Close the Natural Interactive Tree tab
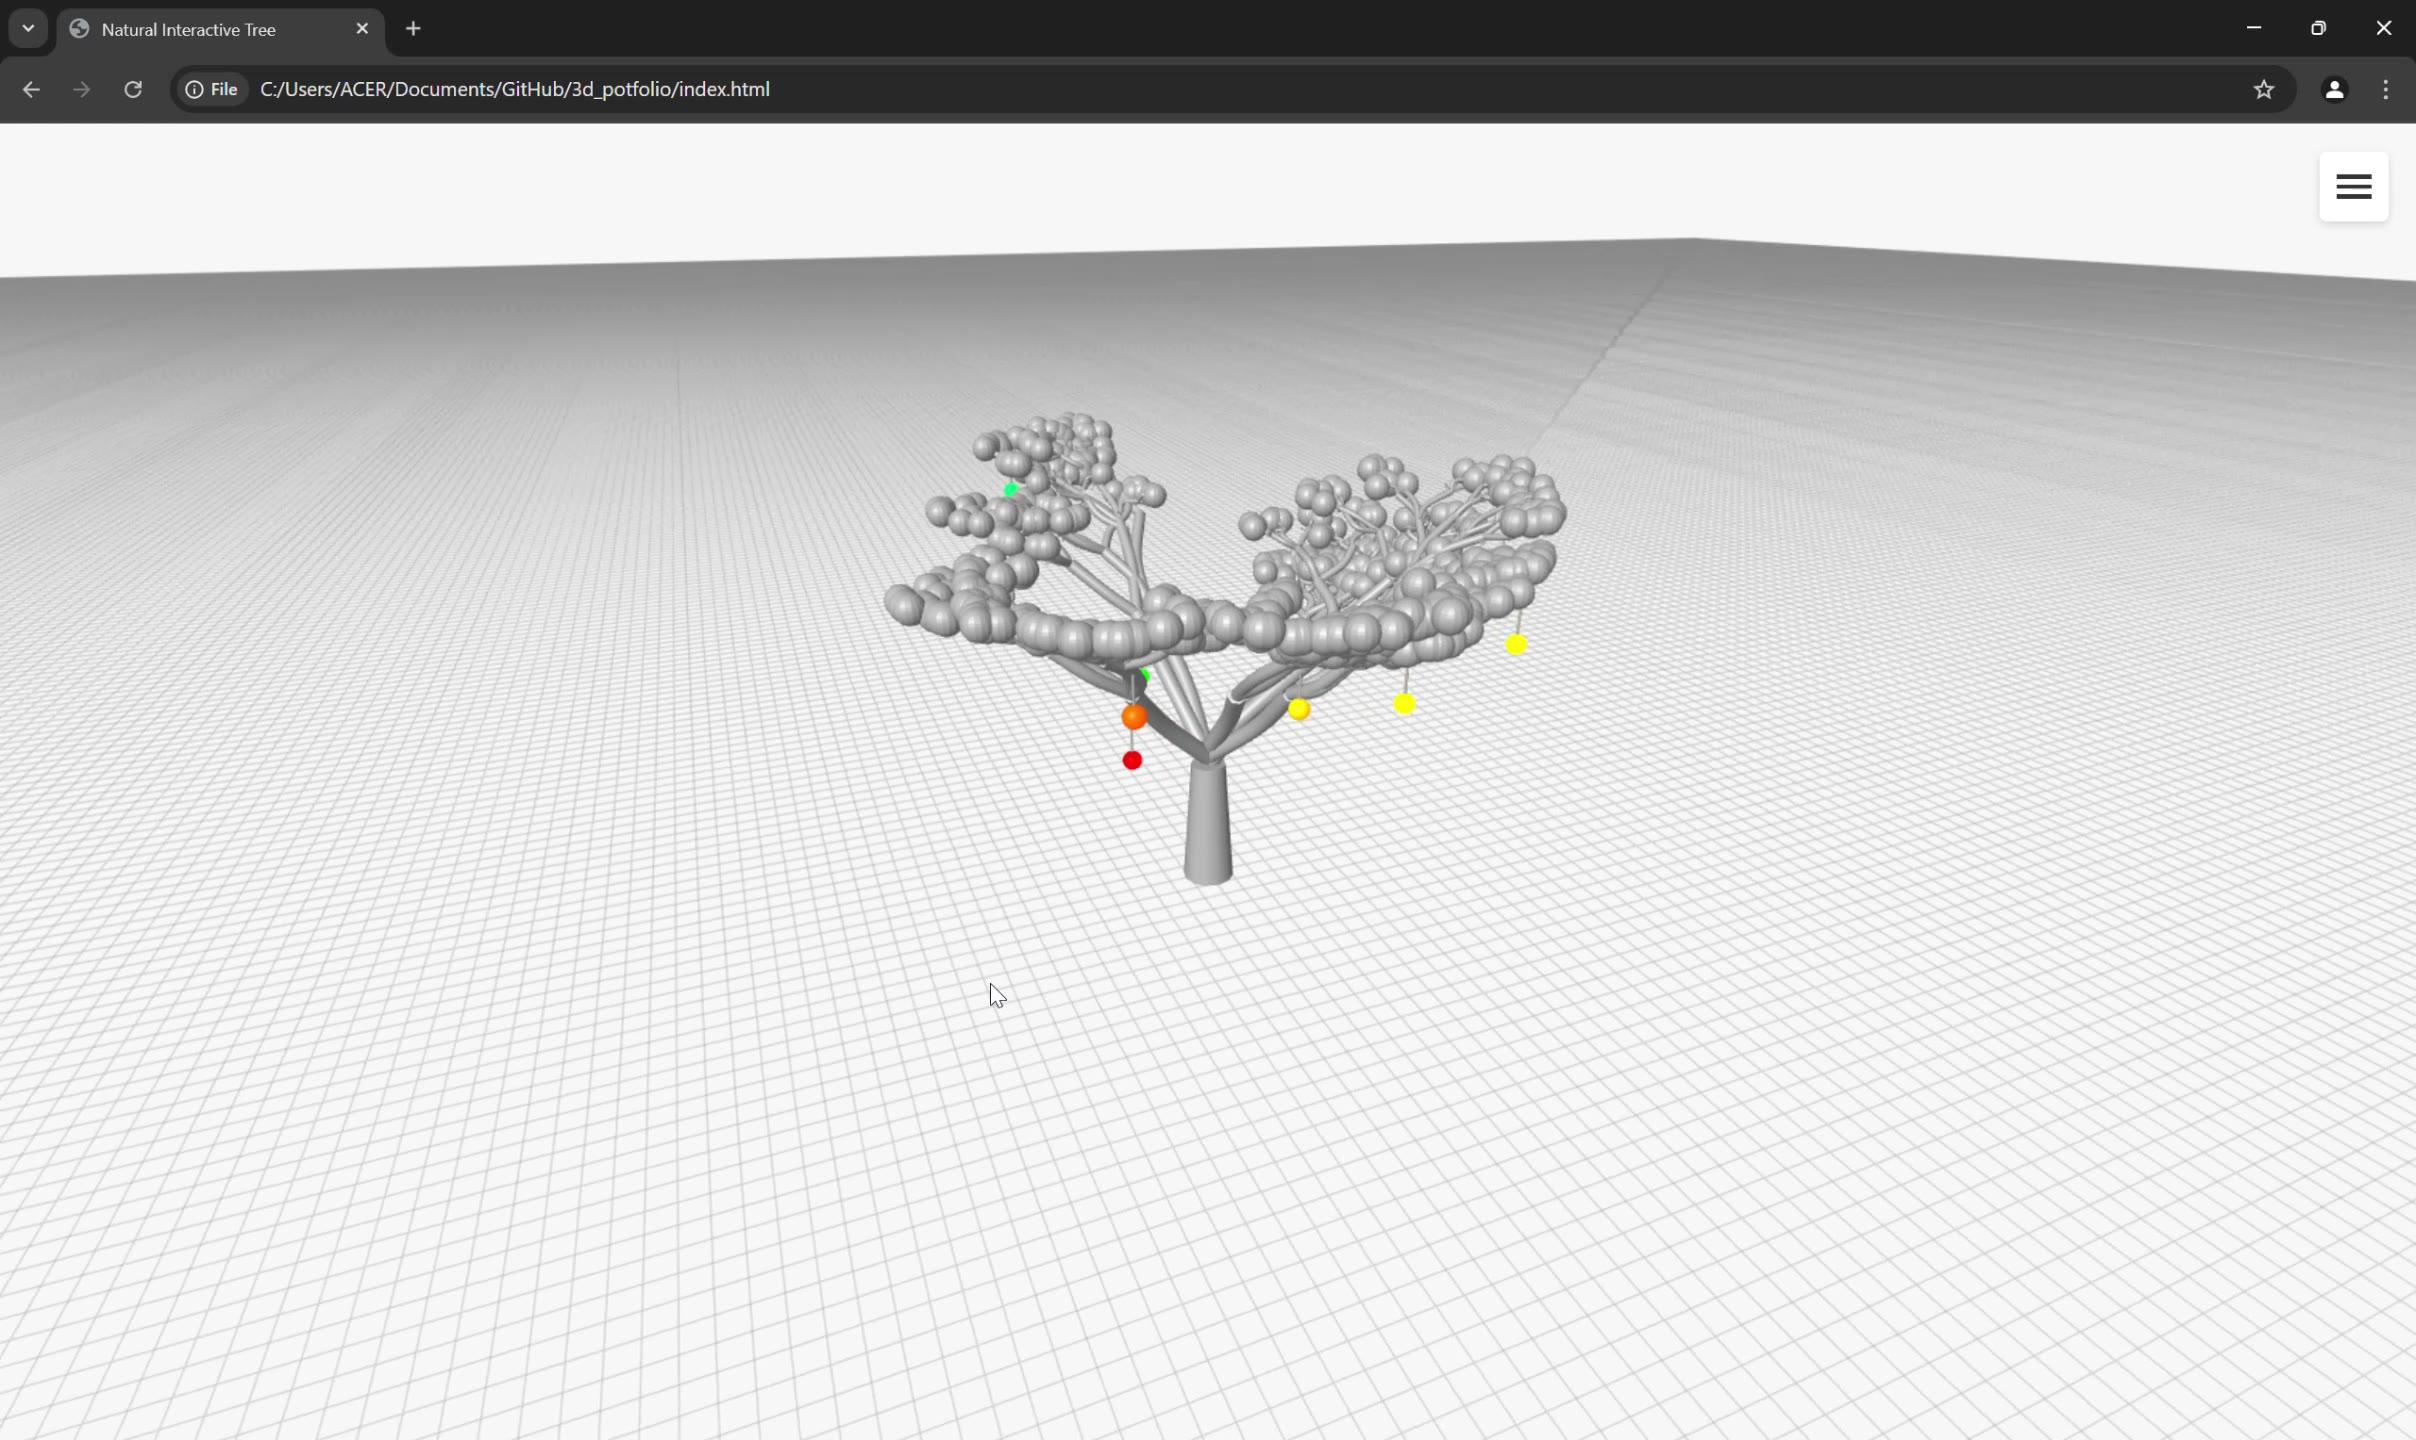Viewport: 2416px width, 1440px height. (362, 29)
